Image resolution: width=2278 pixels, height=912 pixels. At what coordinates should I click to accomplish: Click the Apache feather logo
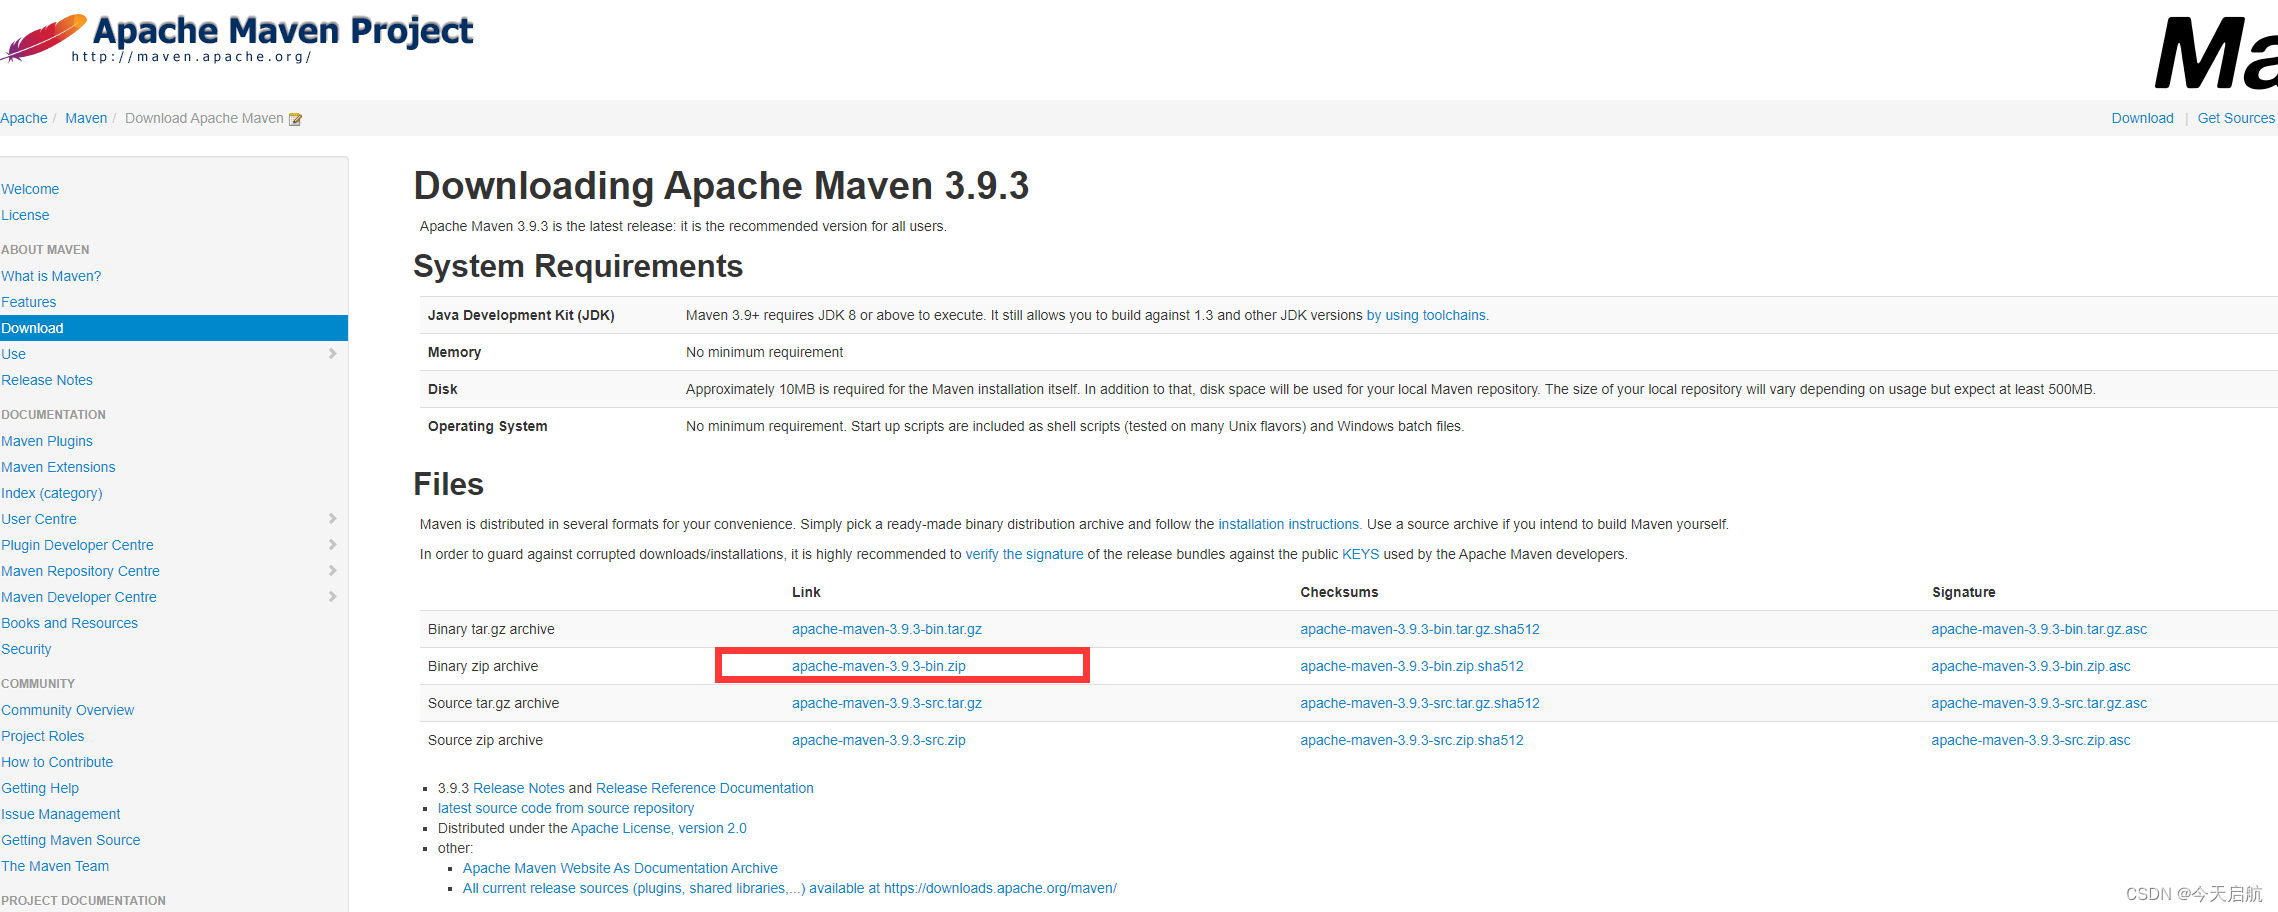coord(44,38)
